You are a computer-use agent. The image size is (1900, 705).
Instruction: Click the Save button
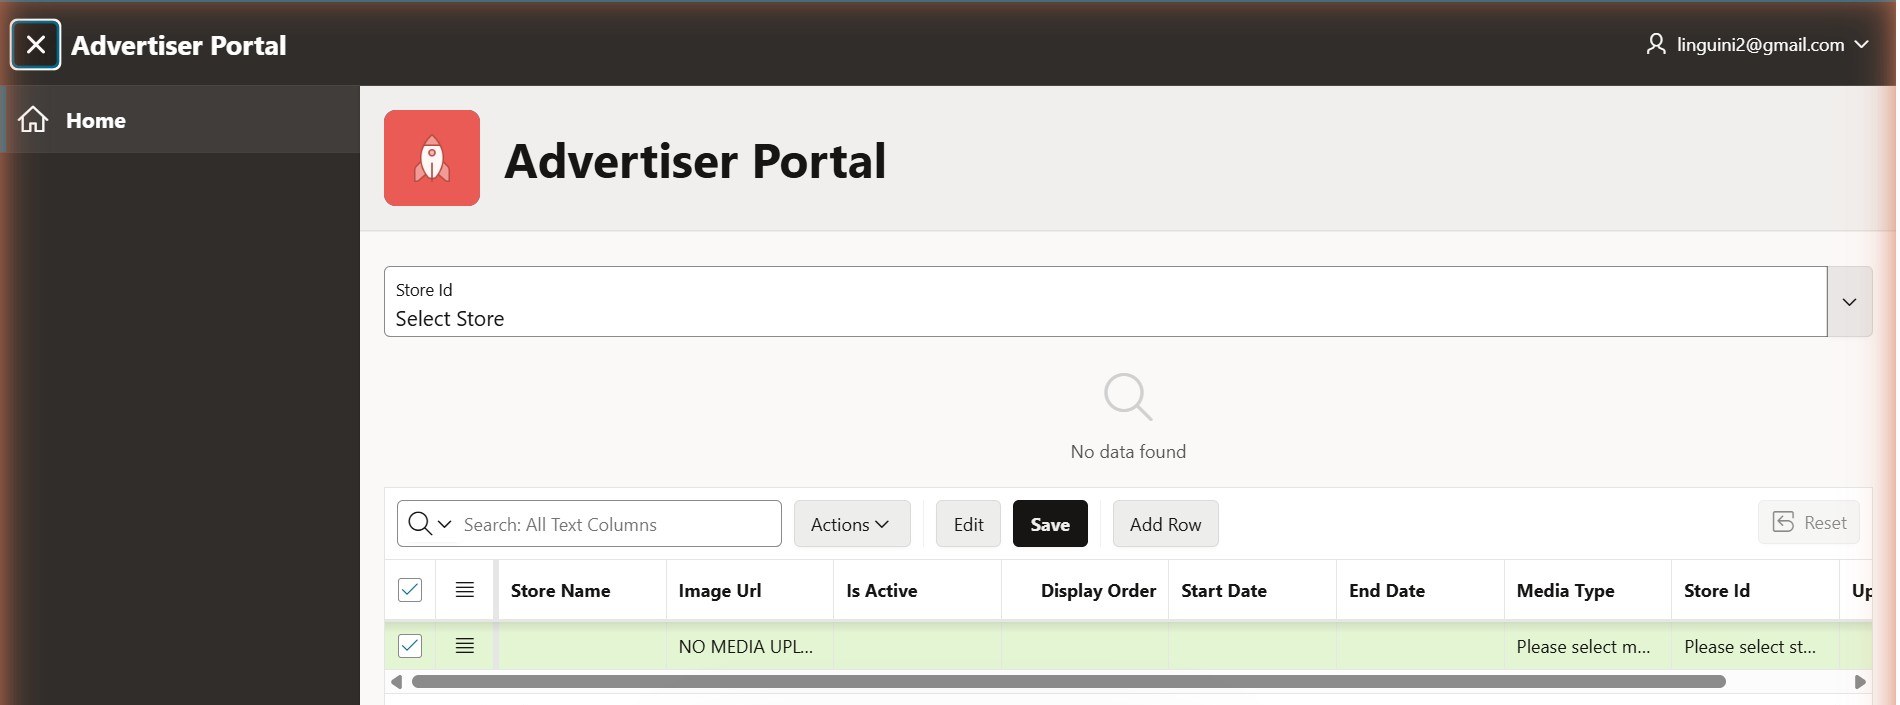tap(1050, 524)
